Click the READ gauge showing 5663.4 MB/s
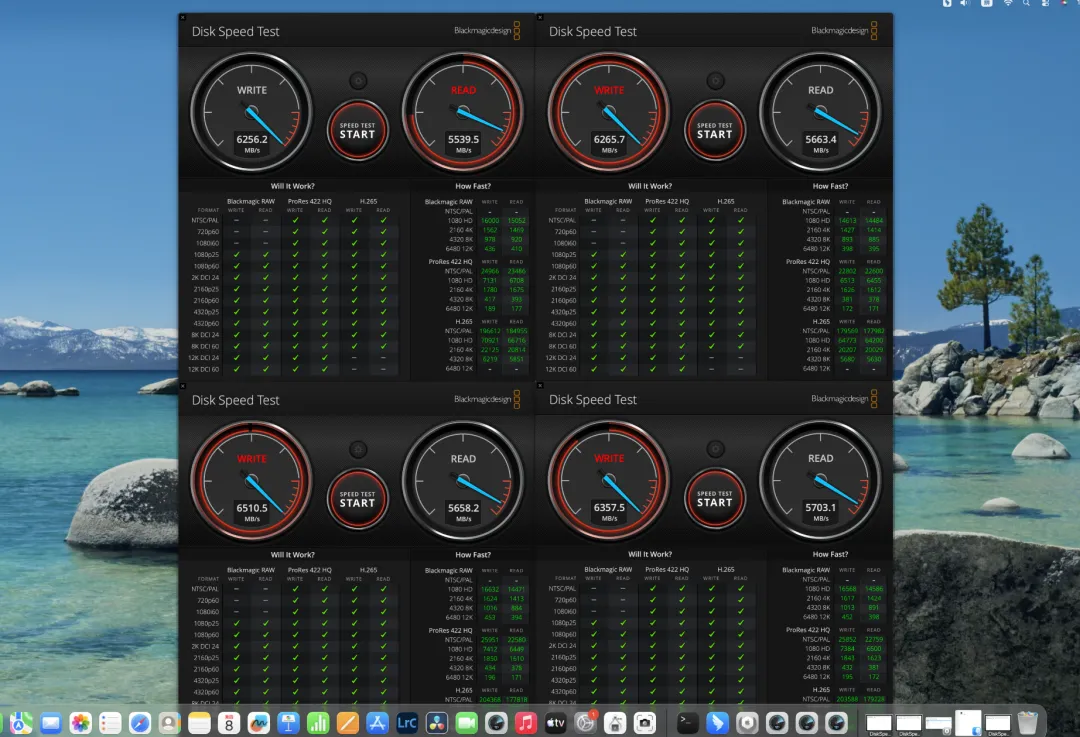The width and height of the screenshot is (1080, 737). point(820,113)
